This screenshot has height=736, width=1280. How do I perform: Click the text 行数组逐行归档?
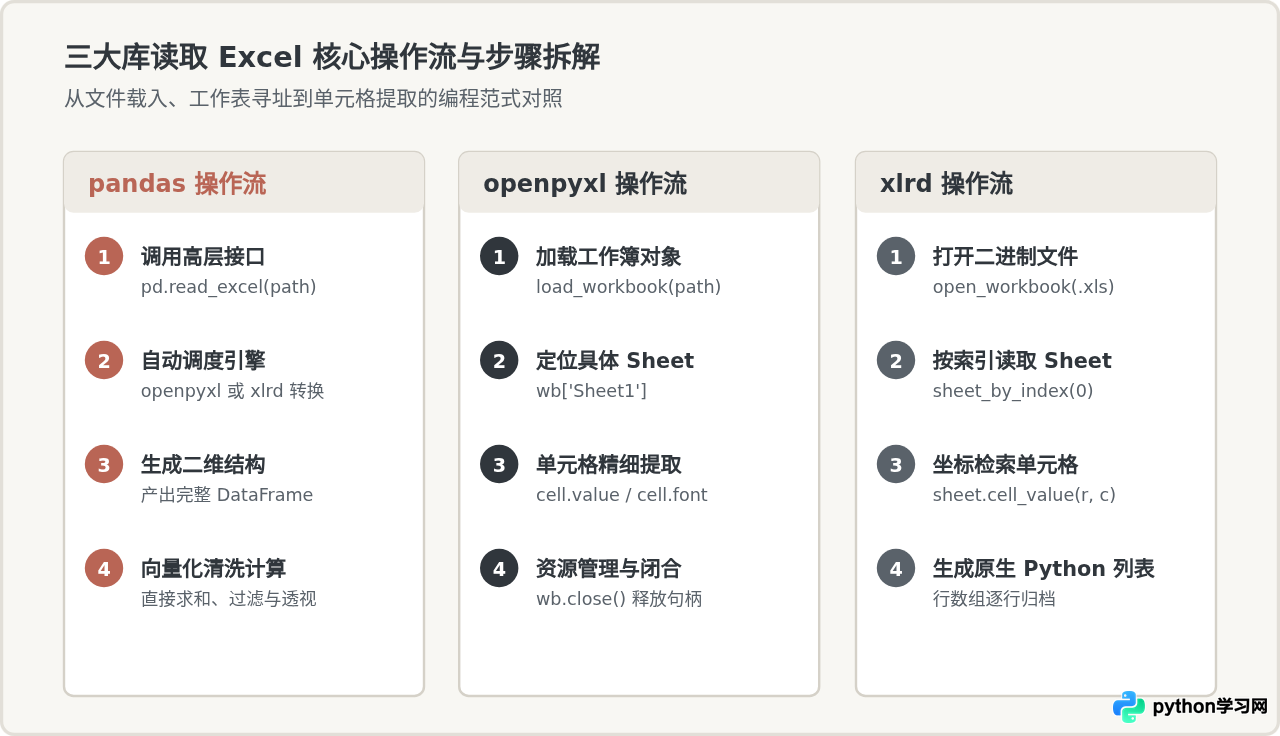click(994, 599)
